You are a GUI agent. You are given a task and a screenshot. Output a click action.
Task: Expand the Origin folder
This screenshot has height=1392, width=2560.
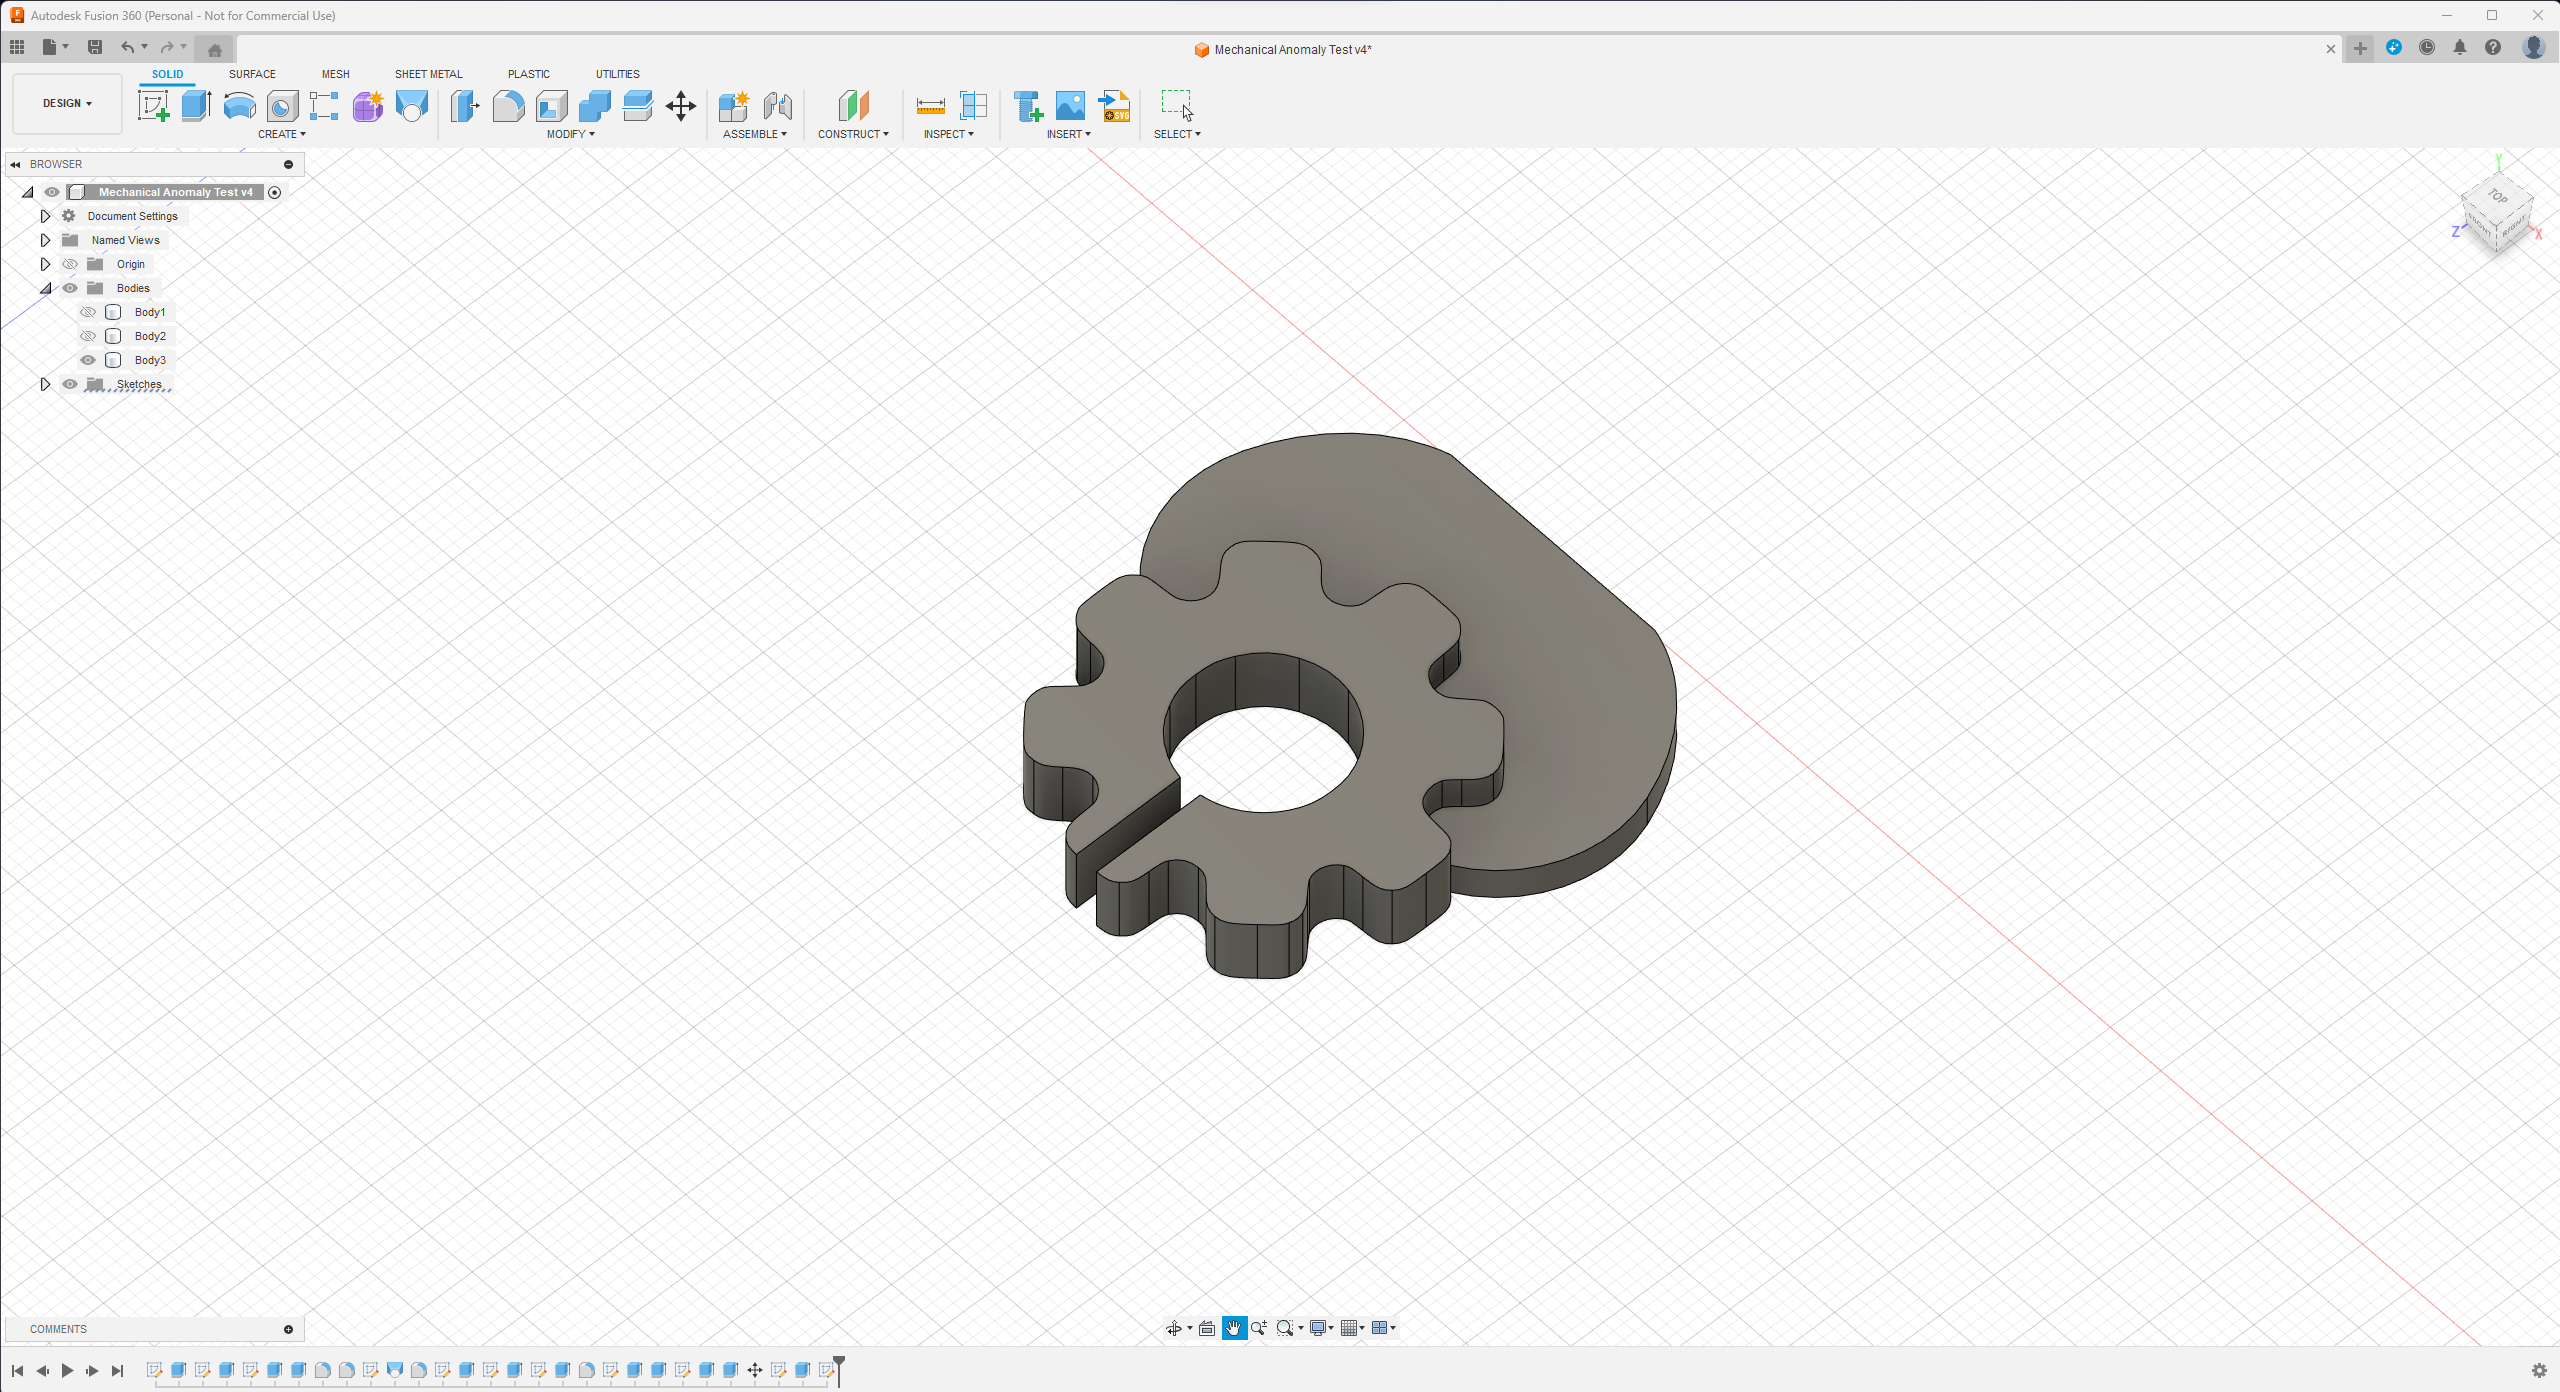[x=43, y=264]
